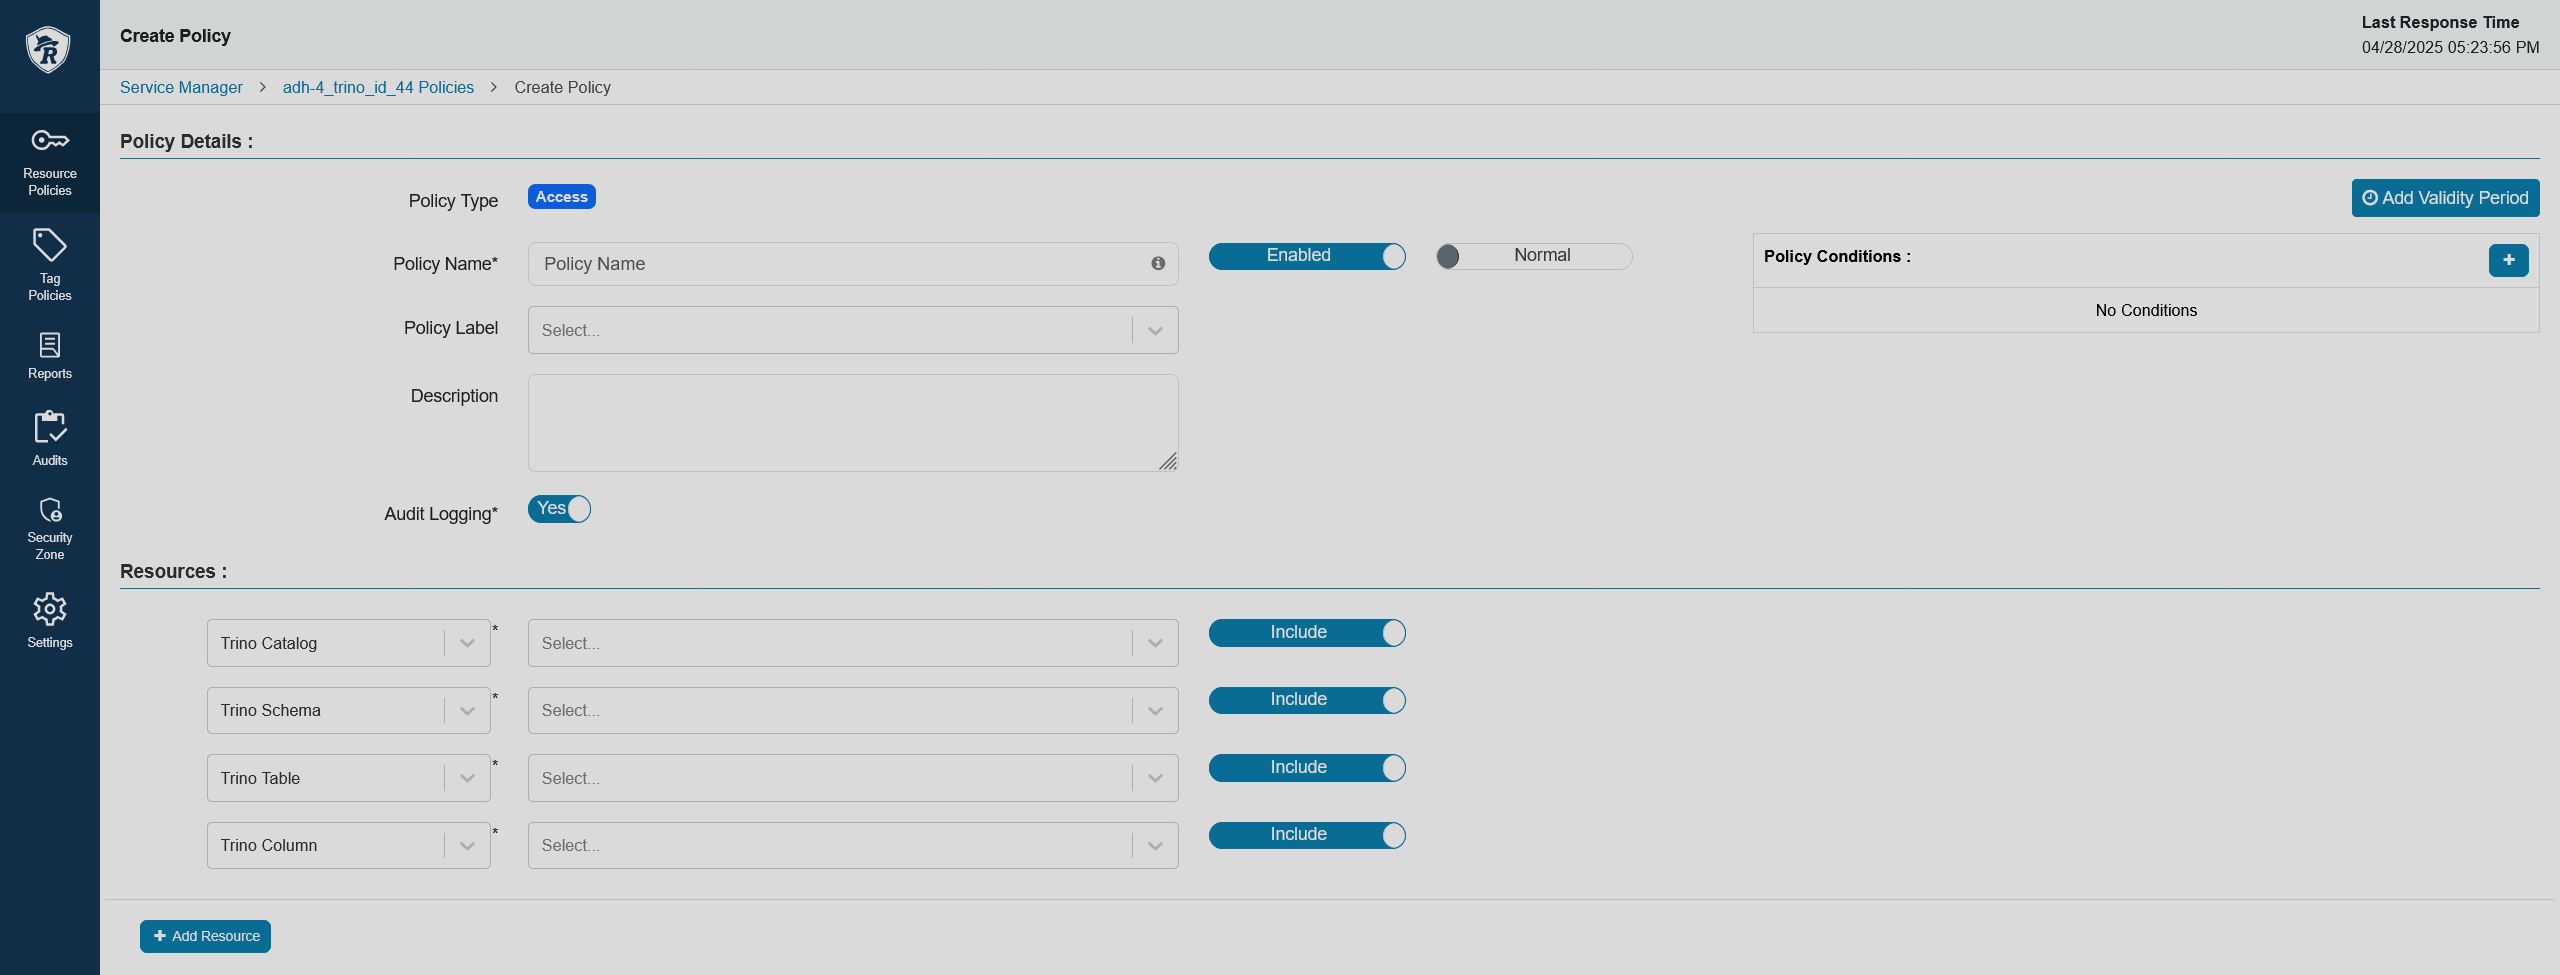Image resolution: width=2560 pixels, height=975 pixels.
Task: Go to adh-4_trino_id_44 Policies breadcrumb
Action: pos(378,87)
